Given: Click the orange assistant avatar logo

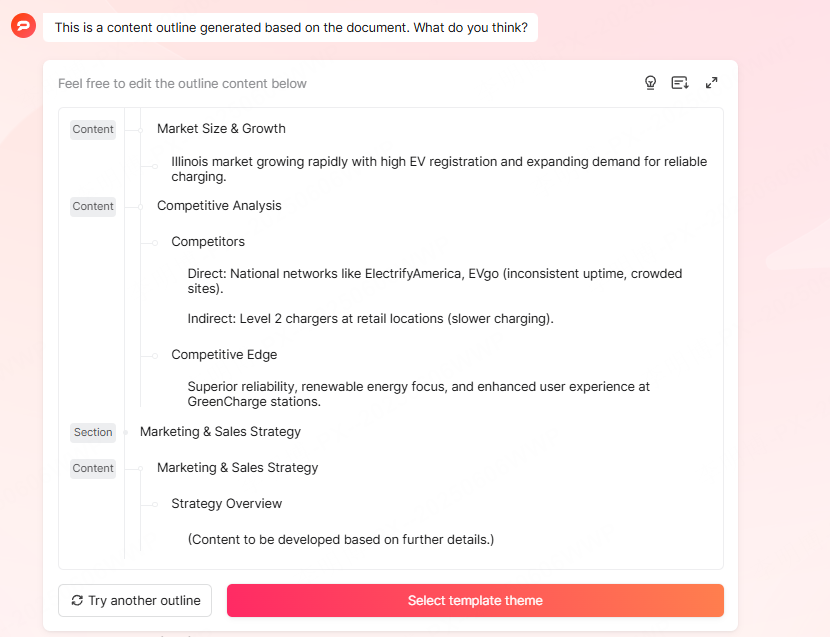Looking at the screenshot, I should pyautogui.click(x=22, y=26).
